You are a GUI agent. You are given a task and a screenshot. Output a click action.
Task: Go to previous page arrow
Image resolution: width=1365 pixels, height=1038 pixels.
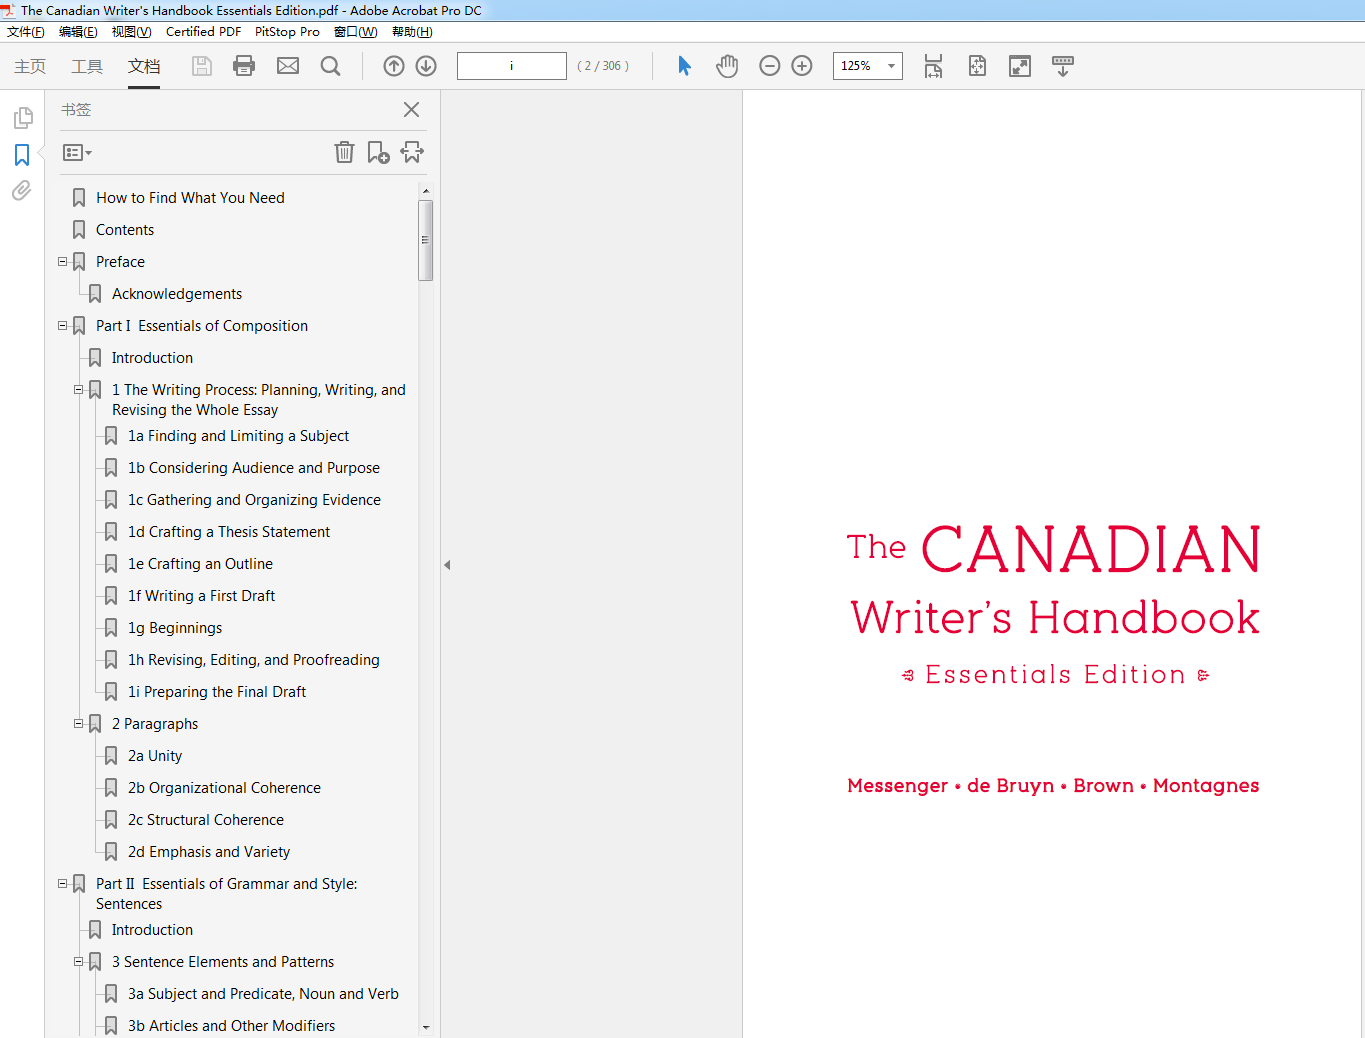pyautogui.click(x=394, y=66)
